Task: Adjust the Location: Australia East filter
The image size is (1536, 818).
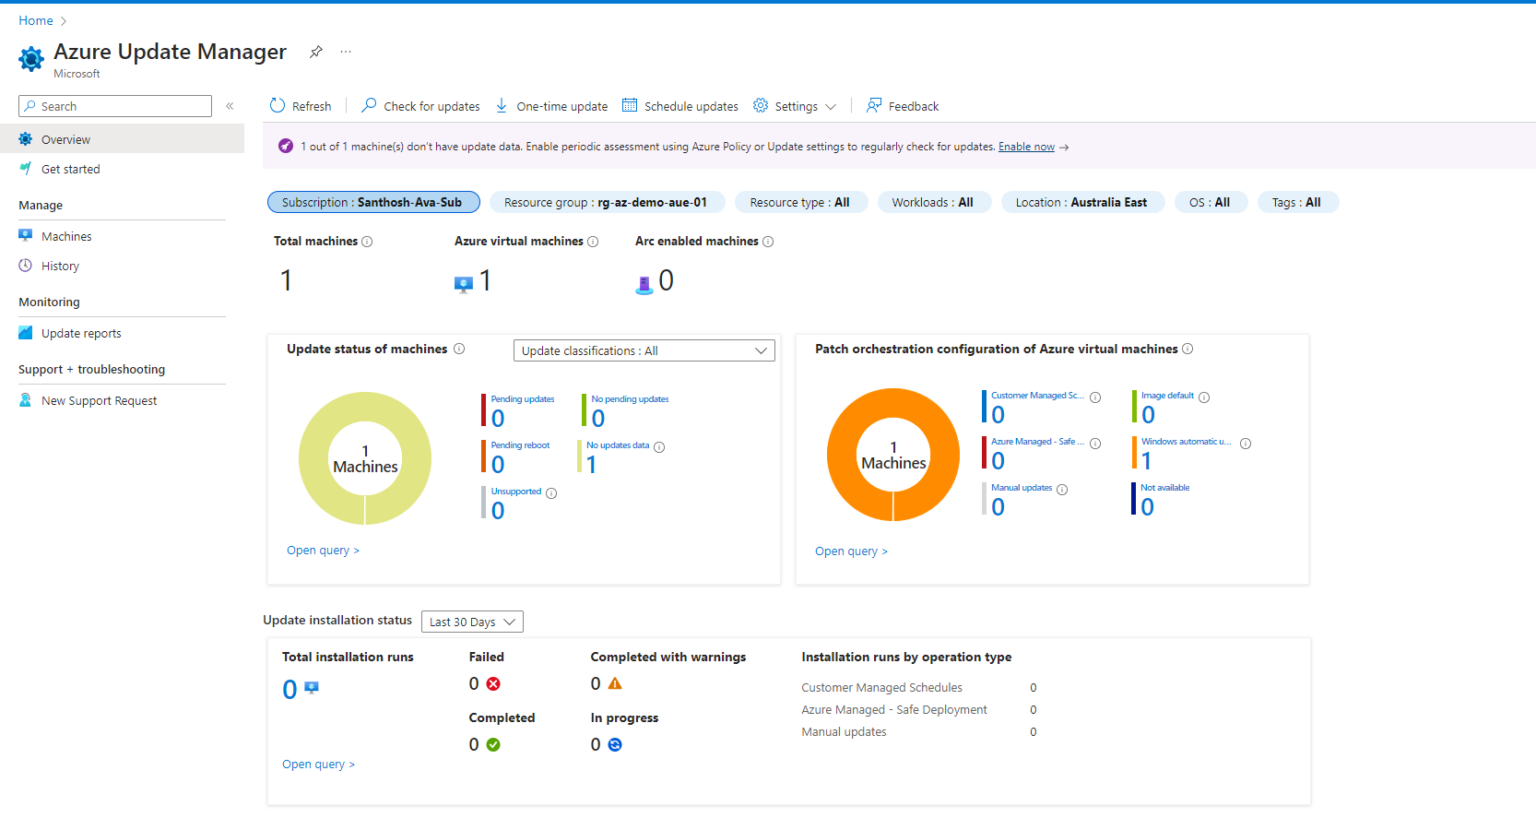Action: click(x=1082, y=201)
